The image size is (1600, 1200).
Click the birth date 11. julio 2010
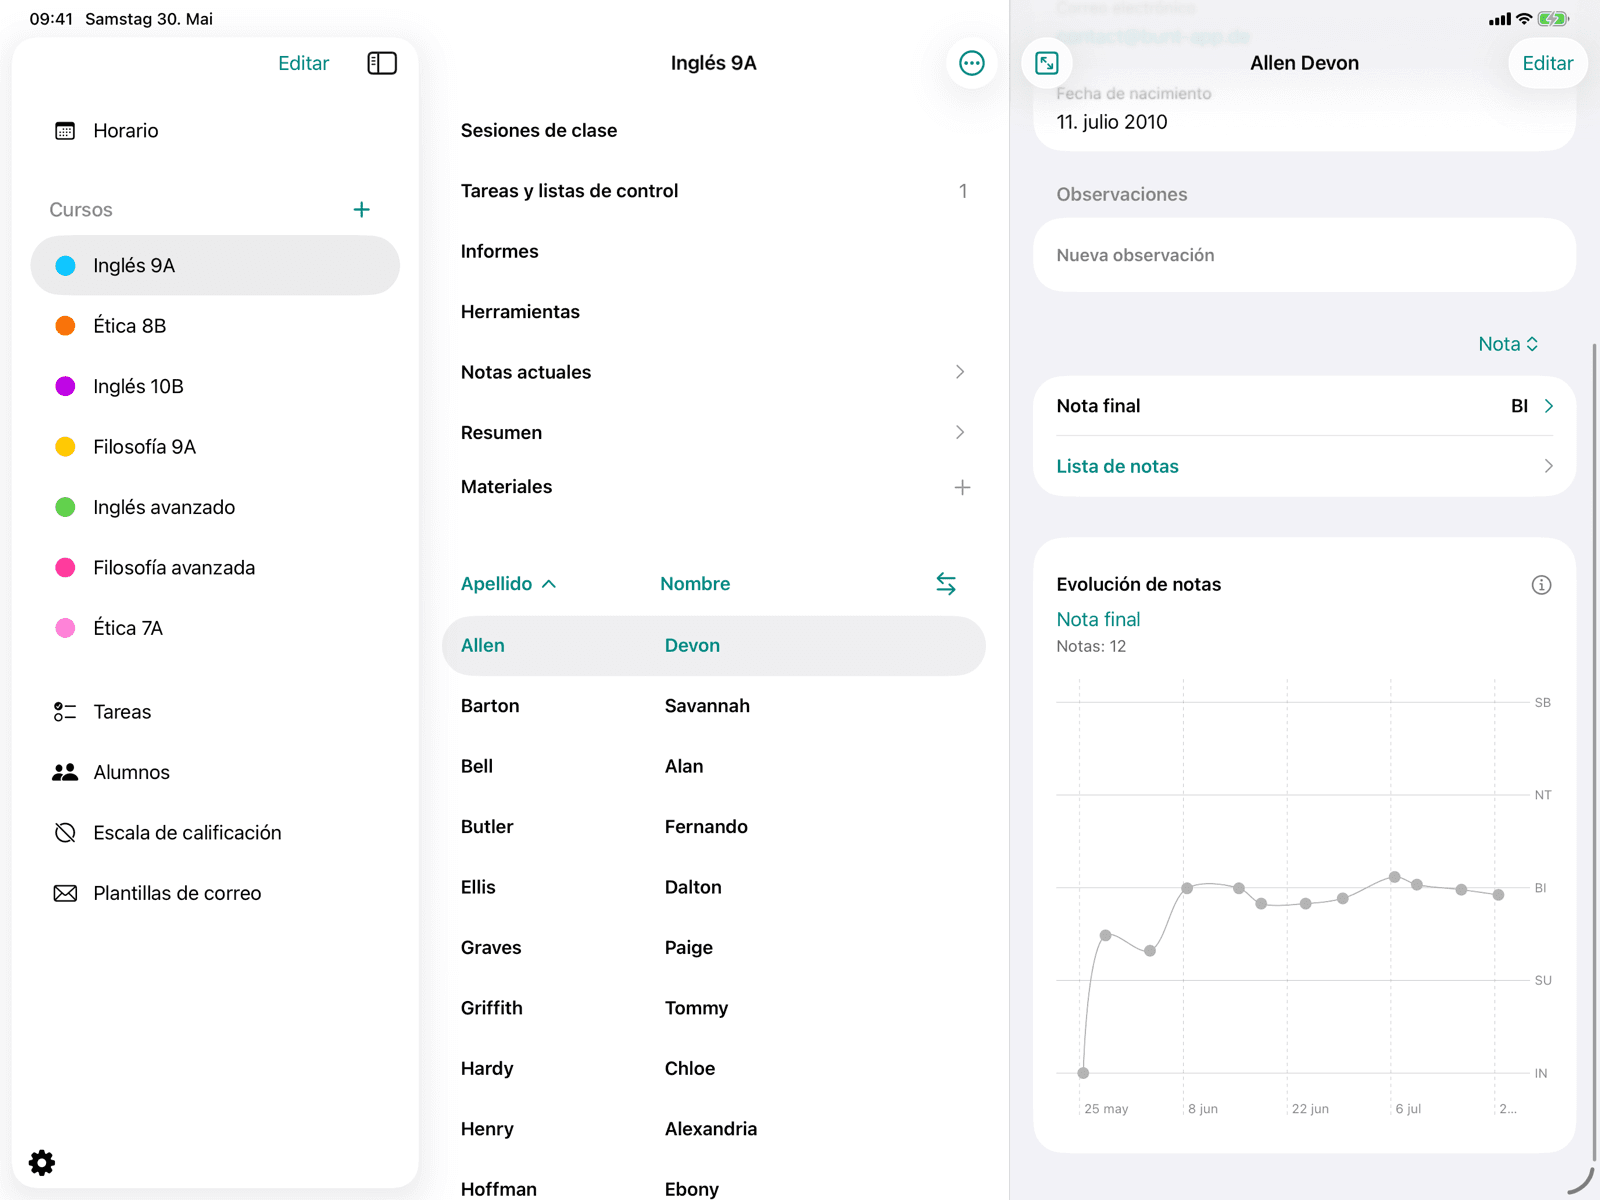1112,122
